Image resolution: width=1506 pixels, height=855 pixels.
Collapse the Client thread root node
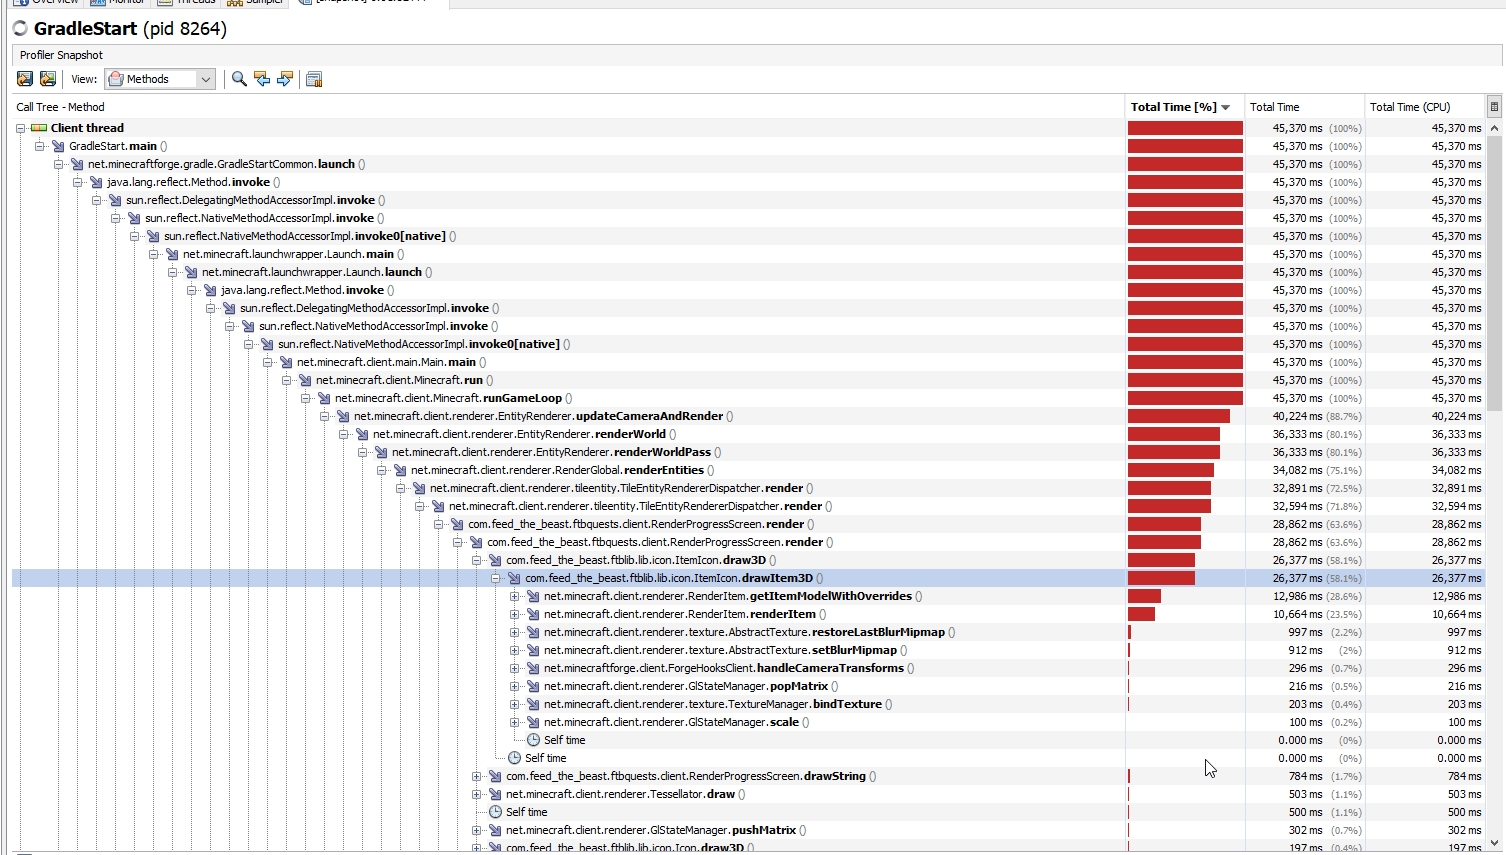pyautogui.click(x=20, y=128)
